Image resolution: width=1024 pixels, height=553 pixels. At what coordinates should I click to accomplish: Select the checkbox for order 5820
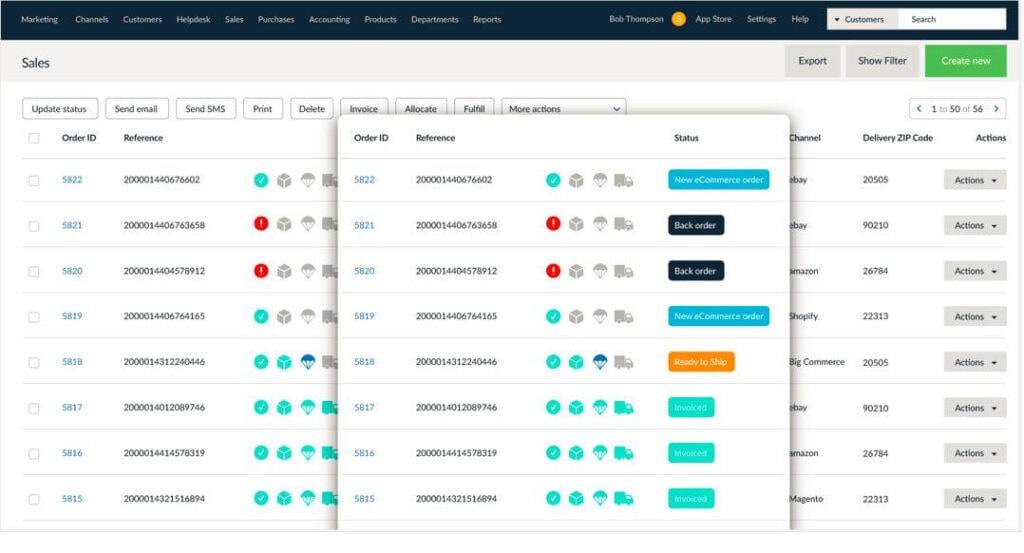coord(34,272)
